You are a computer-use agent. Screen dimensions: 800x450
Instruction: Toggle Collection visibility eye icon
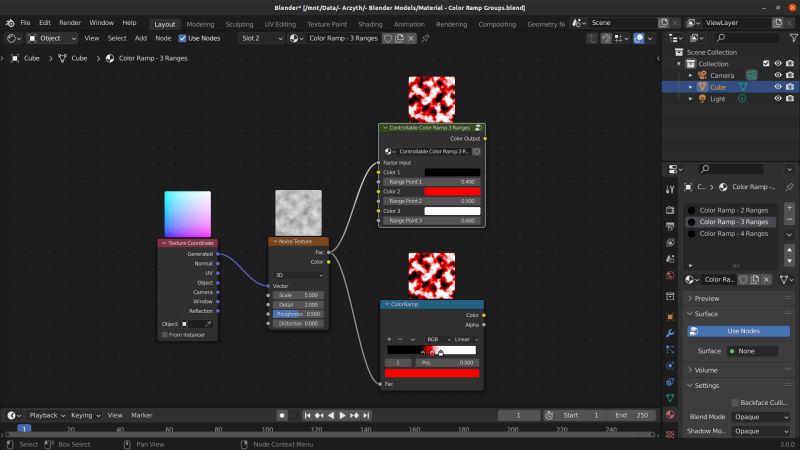tap(778, 64)
